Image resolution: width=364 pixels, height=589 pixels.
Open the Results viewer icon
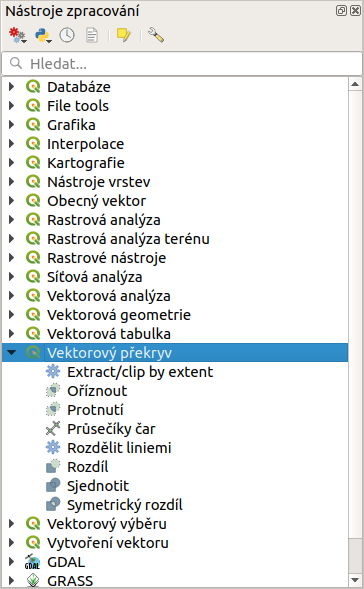(92, 35)
